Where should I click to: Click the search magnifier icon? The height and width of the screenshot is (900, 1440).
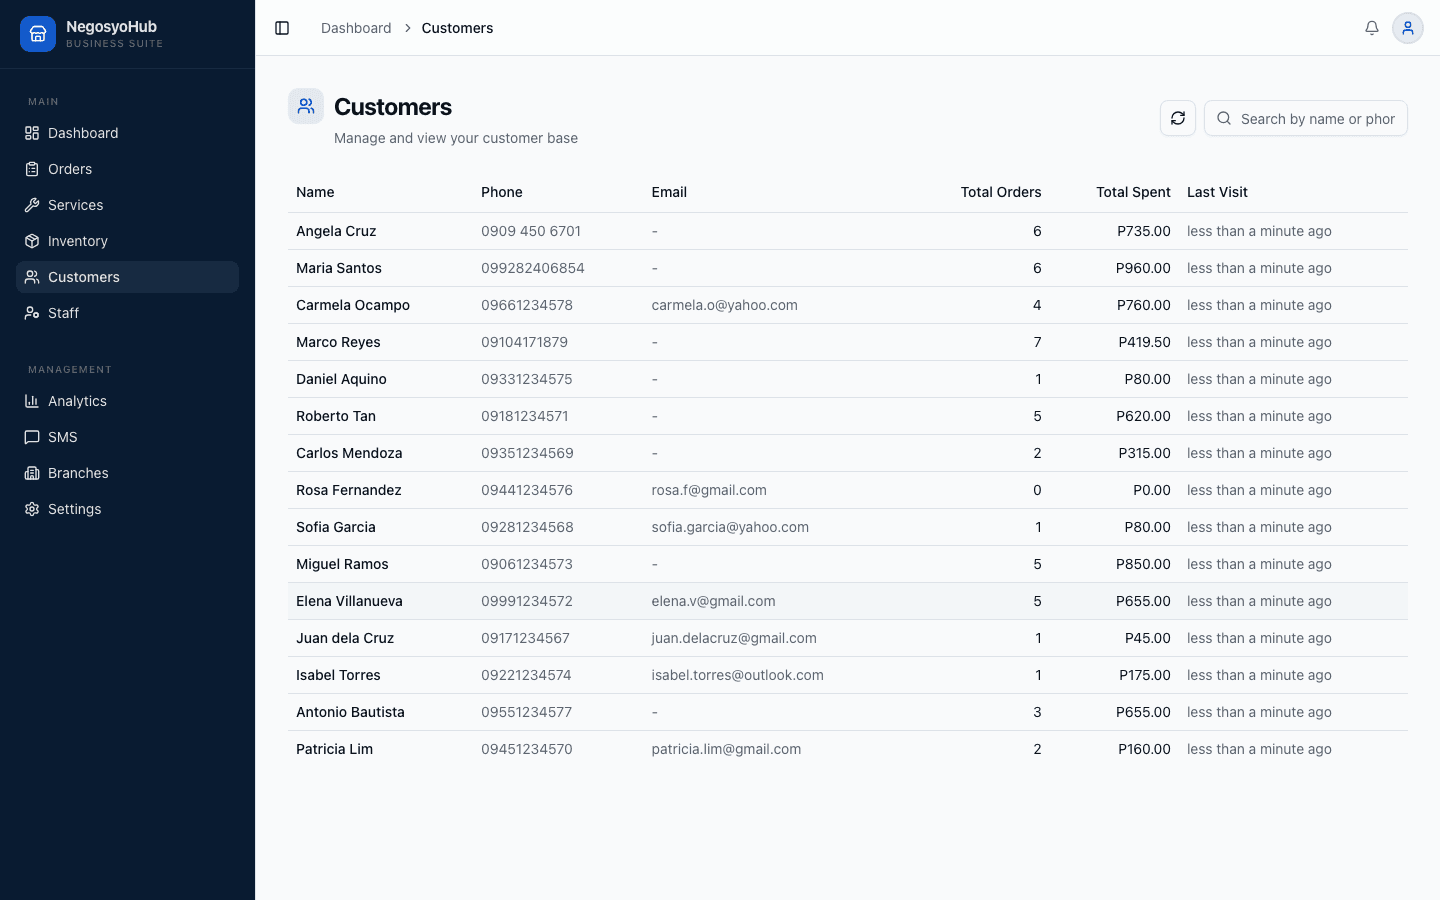click(1224, 118)
